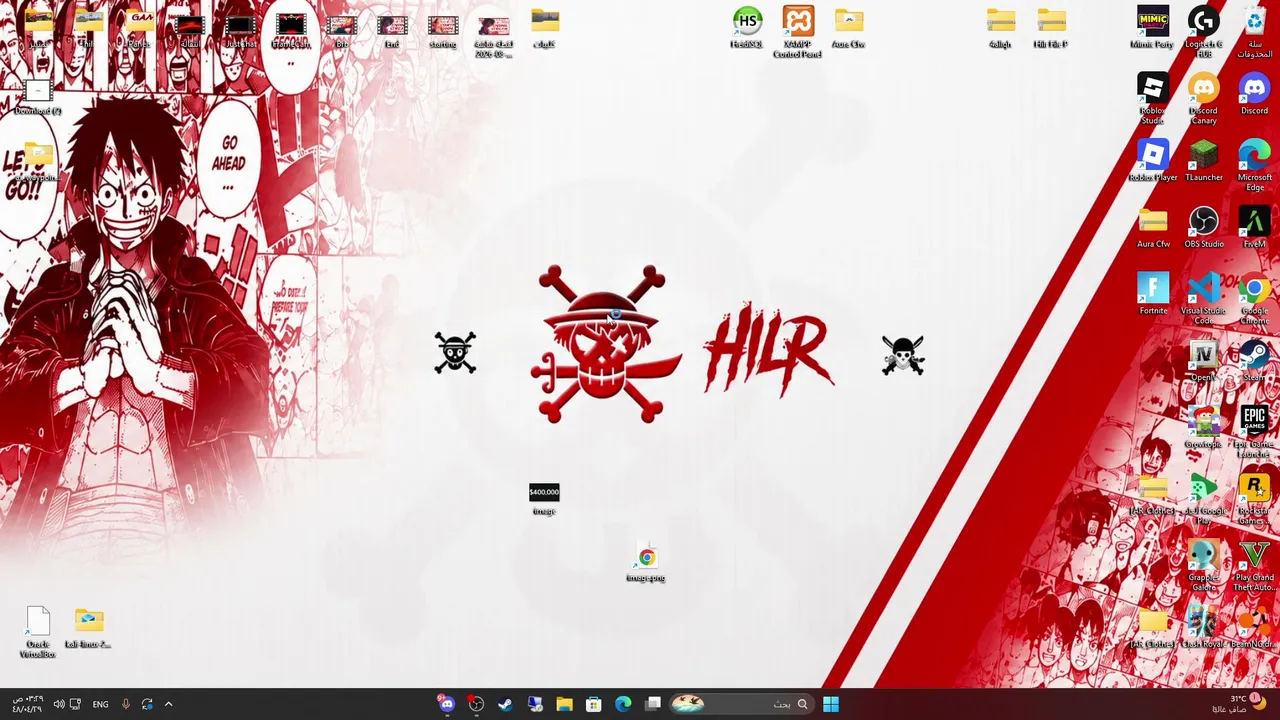Click the BeamNG.drive desktop icon
Screen dimensions: 1280x720
coord(1254,627)
